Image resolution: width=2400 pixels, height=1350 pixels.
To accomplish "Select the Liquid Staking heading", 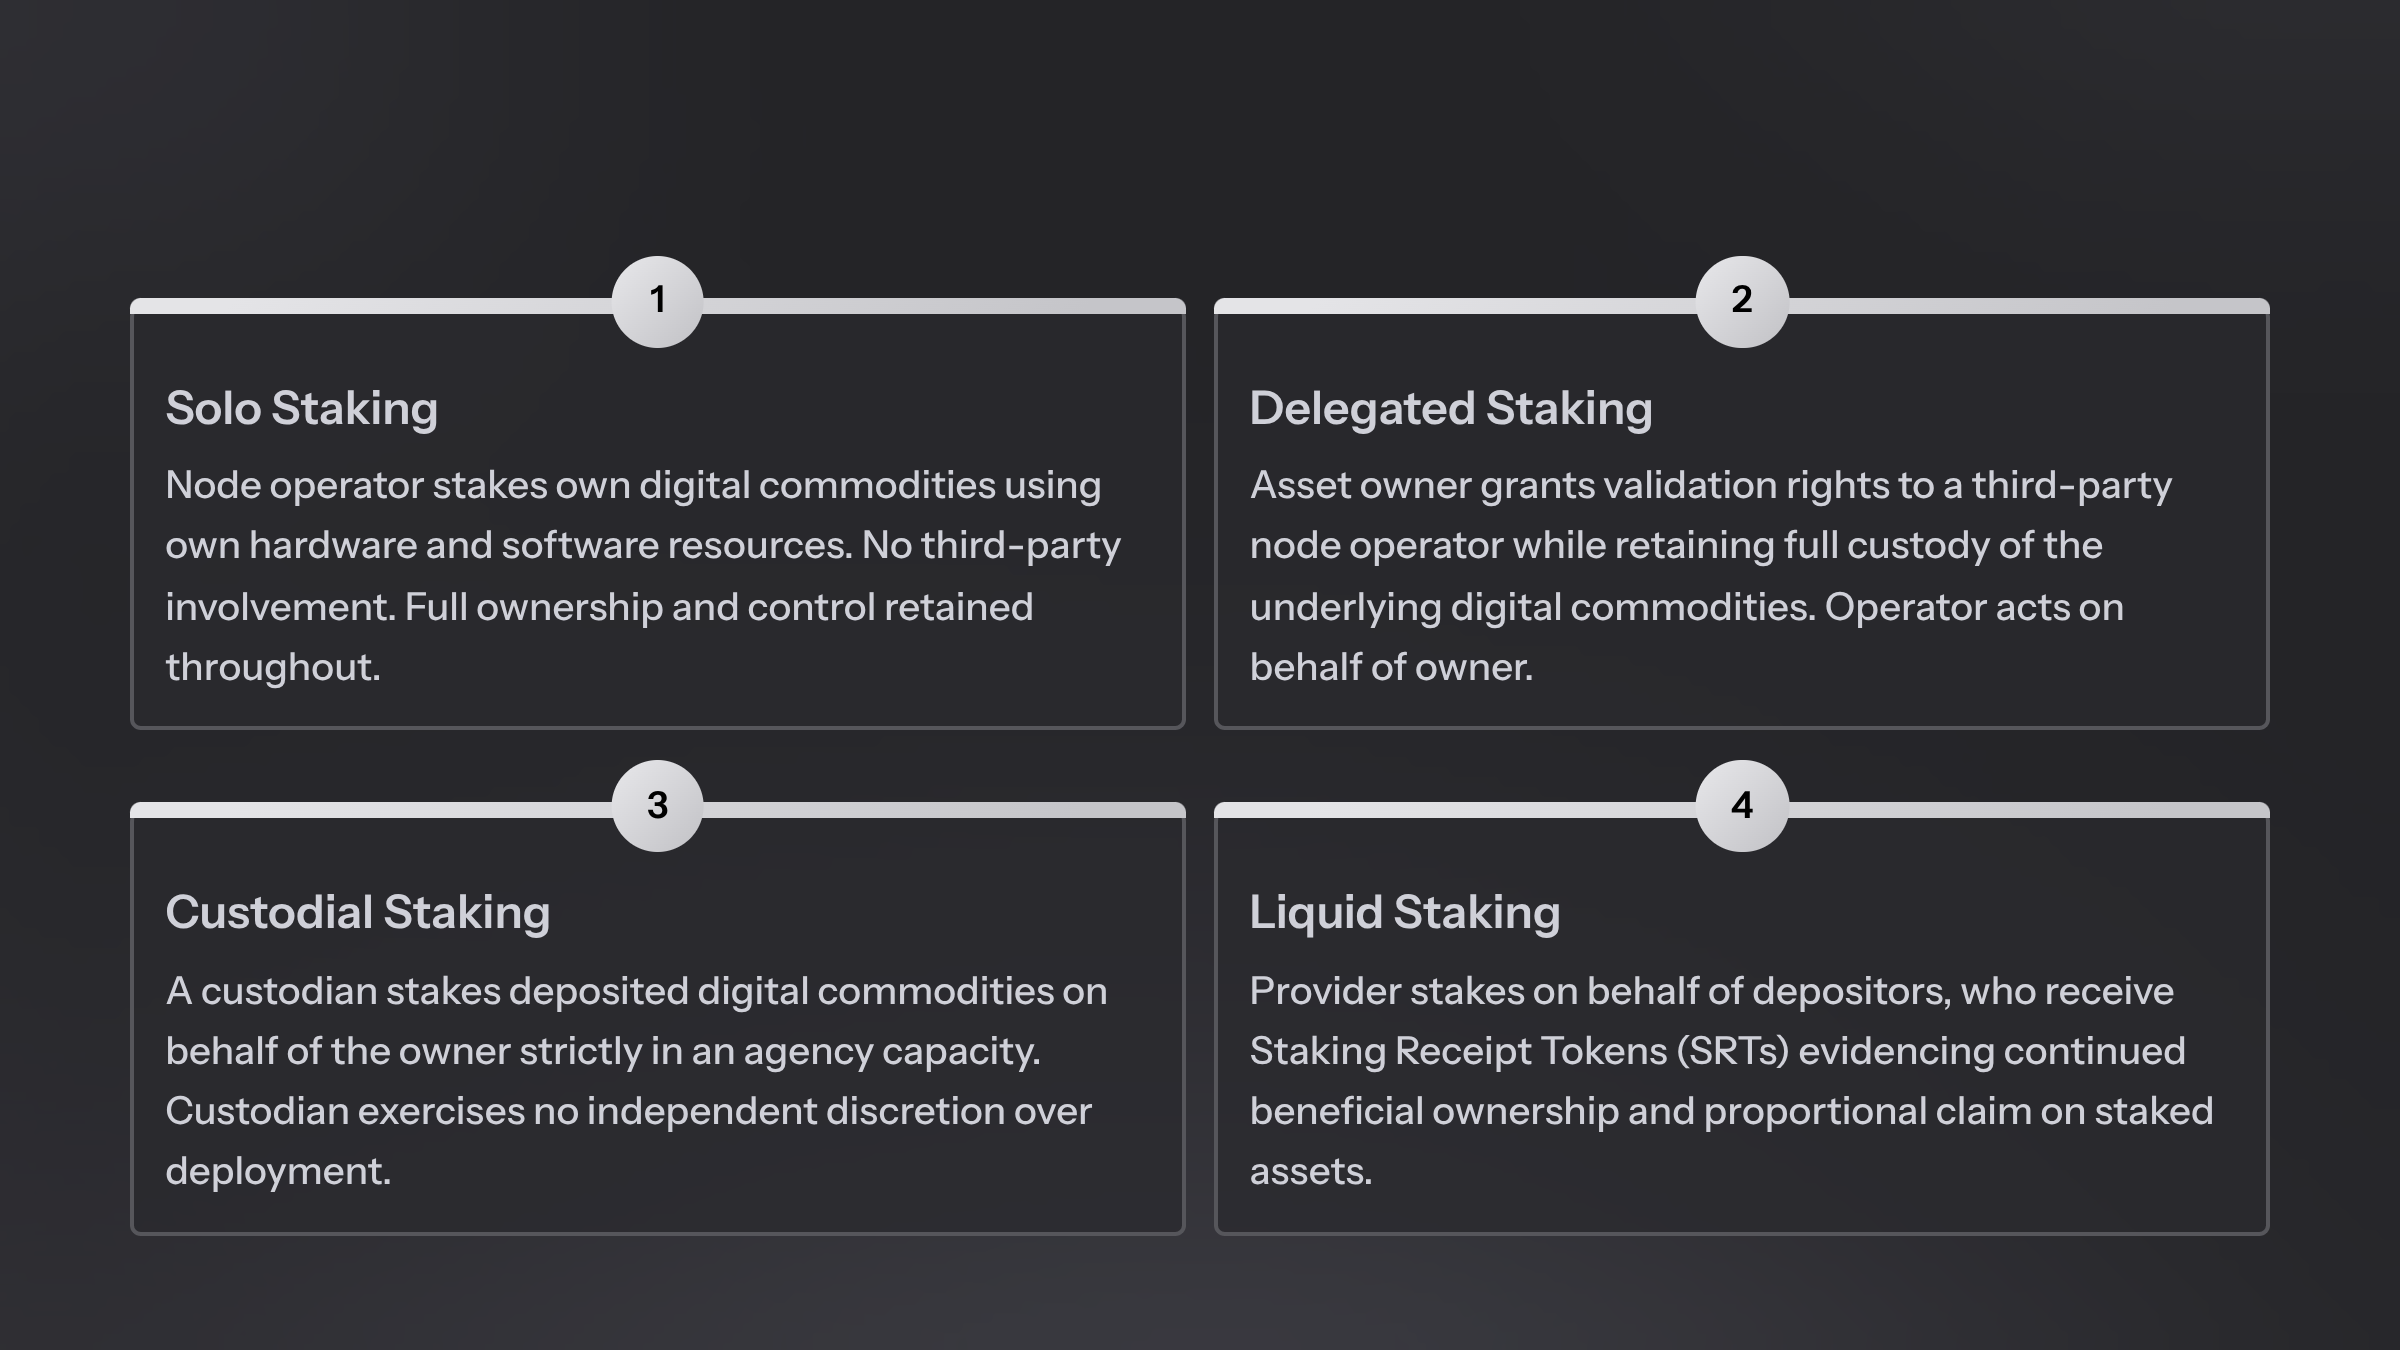I will (1404, 913).
